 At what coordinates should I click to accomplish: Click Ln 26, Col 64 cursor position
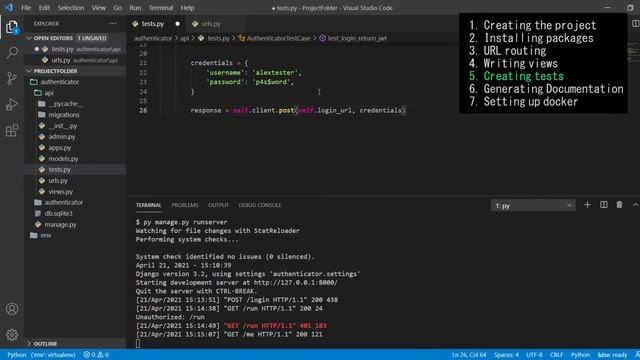coord(469,355)
